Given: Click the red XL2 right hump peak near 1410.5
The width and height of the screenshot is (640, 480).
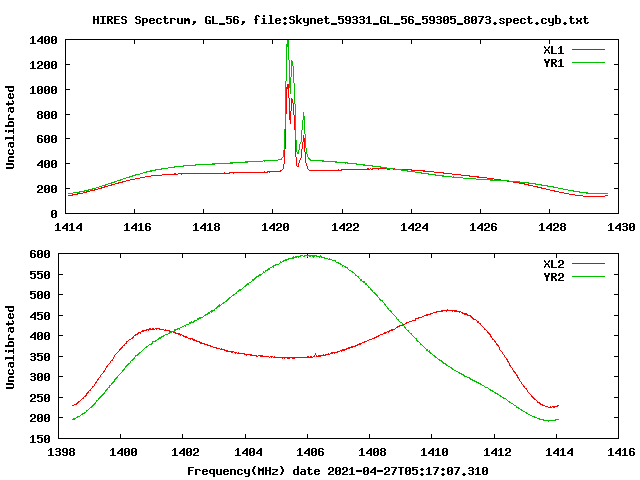Looking at the screenshot, I should click(x=448, y=311).
